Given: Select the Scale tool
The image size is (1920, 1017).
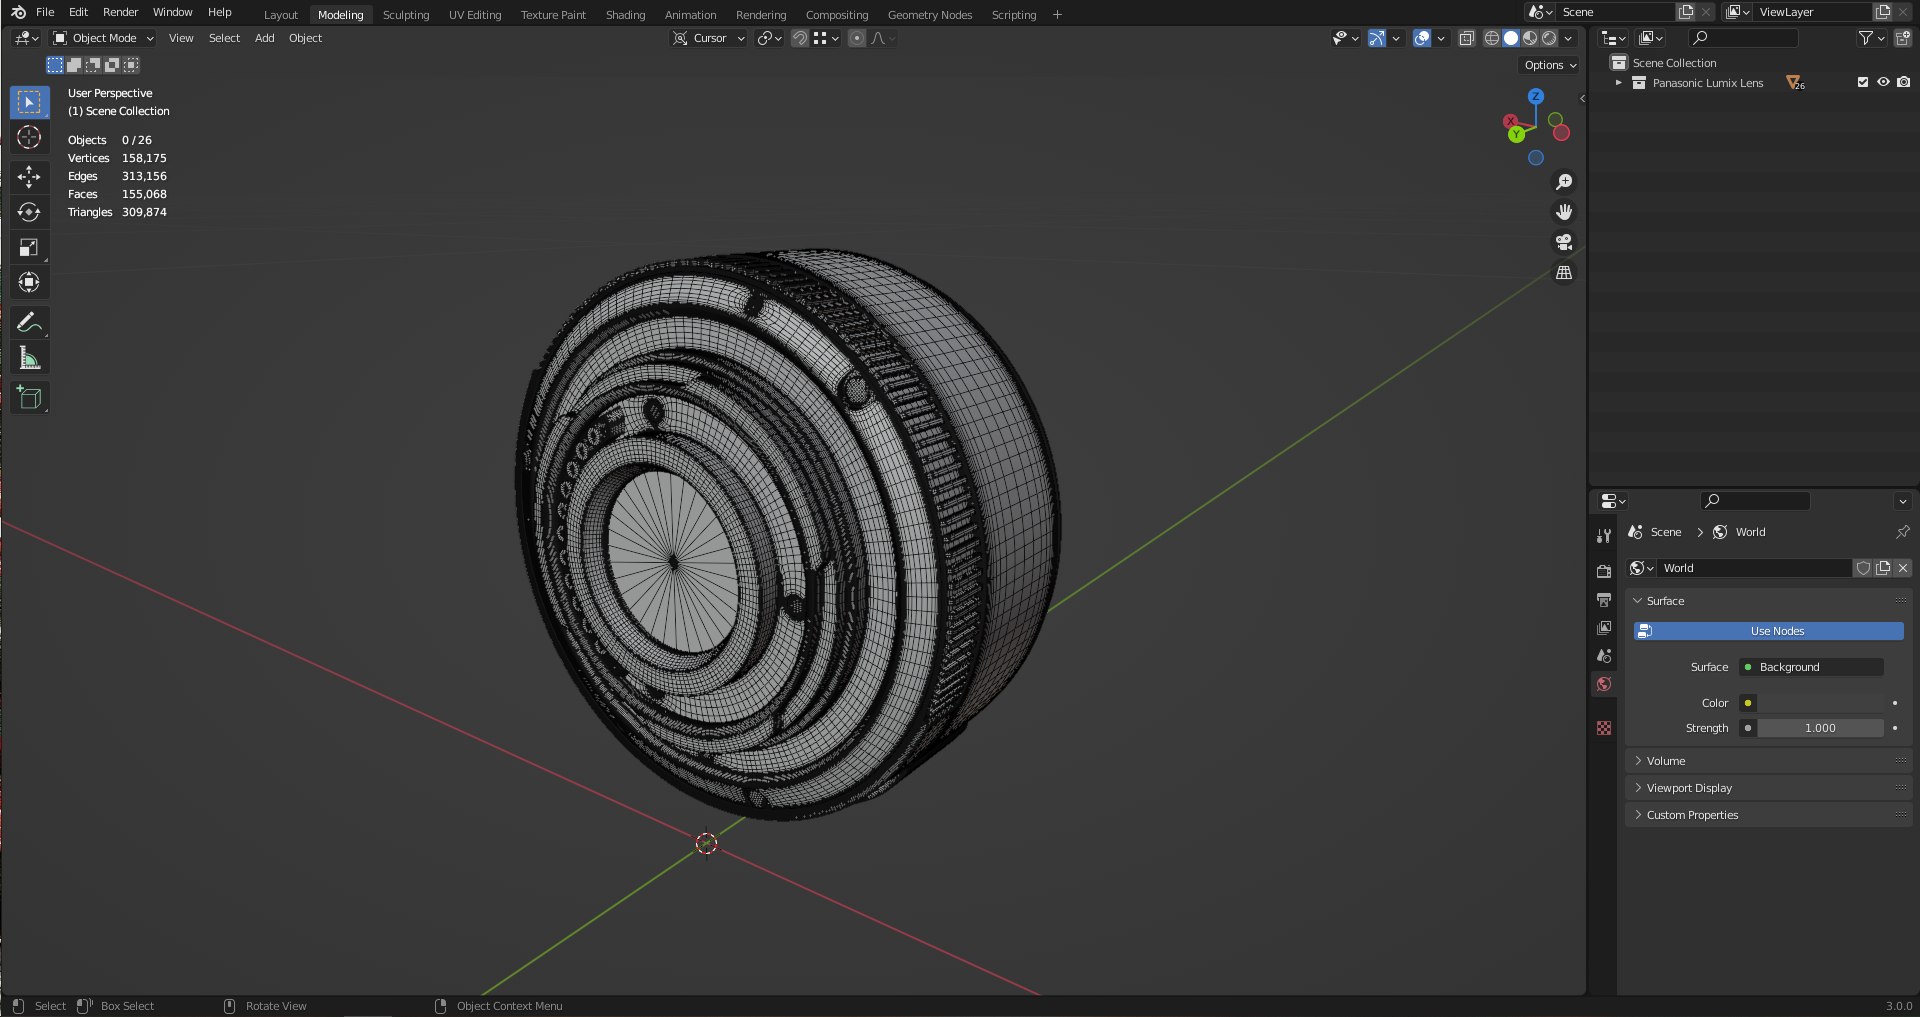Looking at the screenshot, I should pos(29,247).
